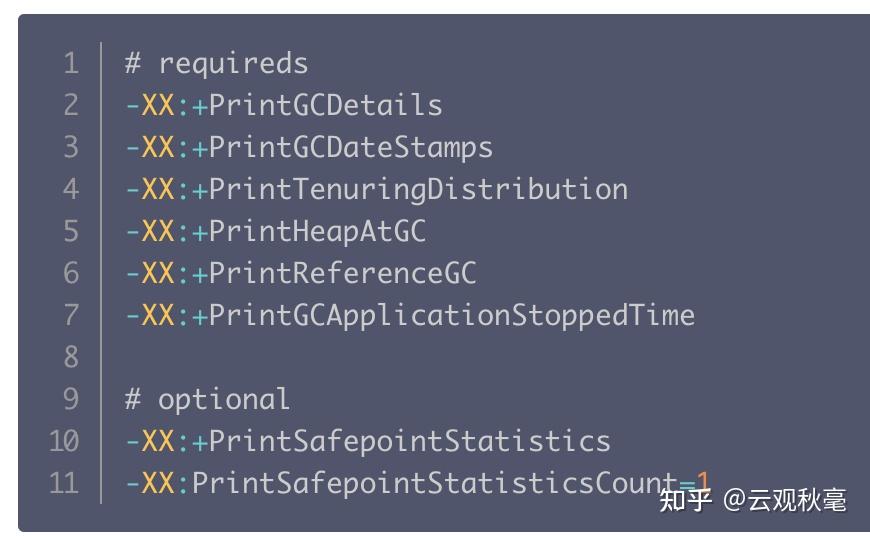Select the PrintGCDetails flag line
The height and width of the screenshot is (536, 870).
tap(284, 105)
